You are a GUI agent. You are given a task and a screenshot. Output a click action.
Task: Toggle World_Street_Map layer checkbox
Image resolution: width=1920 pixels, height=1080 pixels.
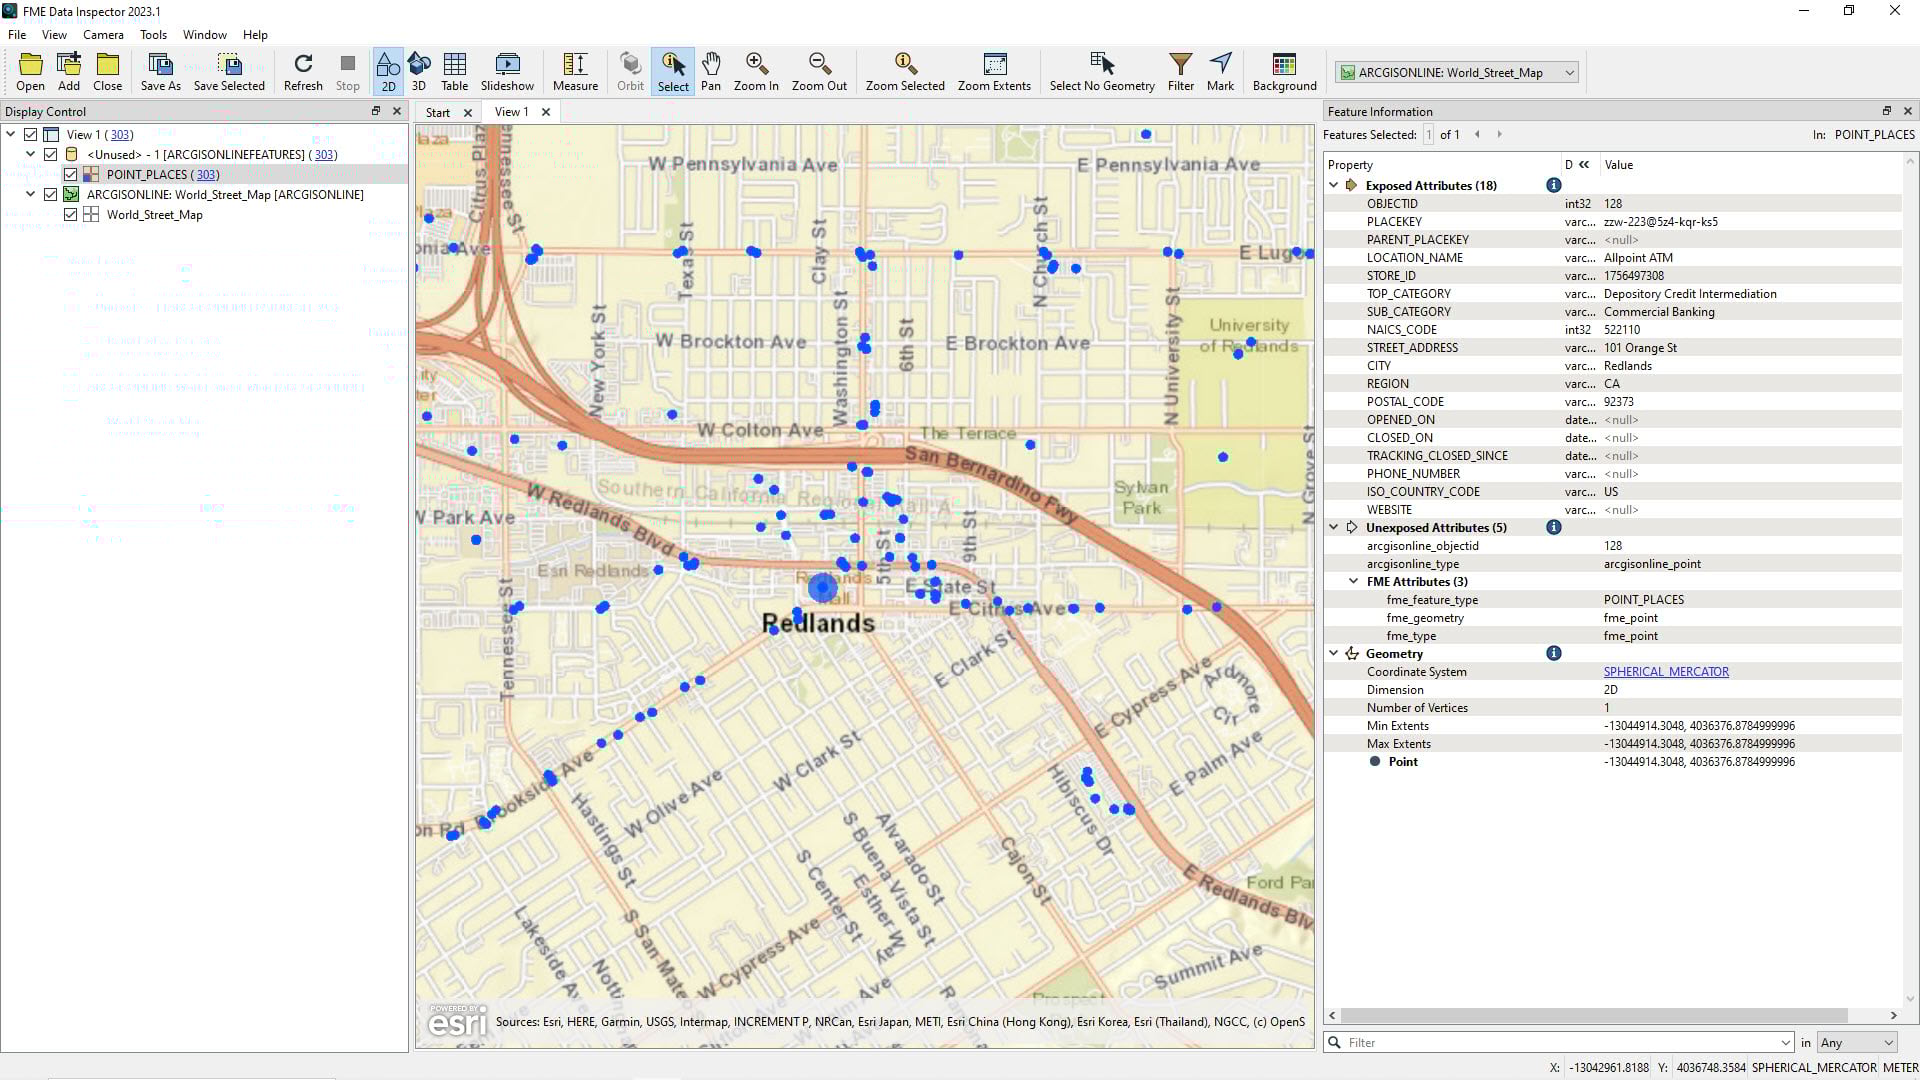[71, 214]
